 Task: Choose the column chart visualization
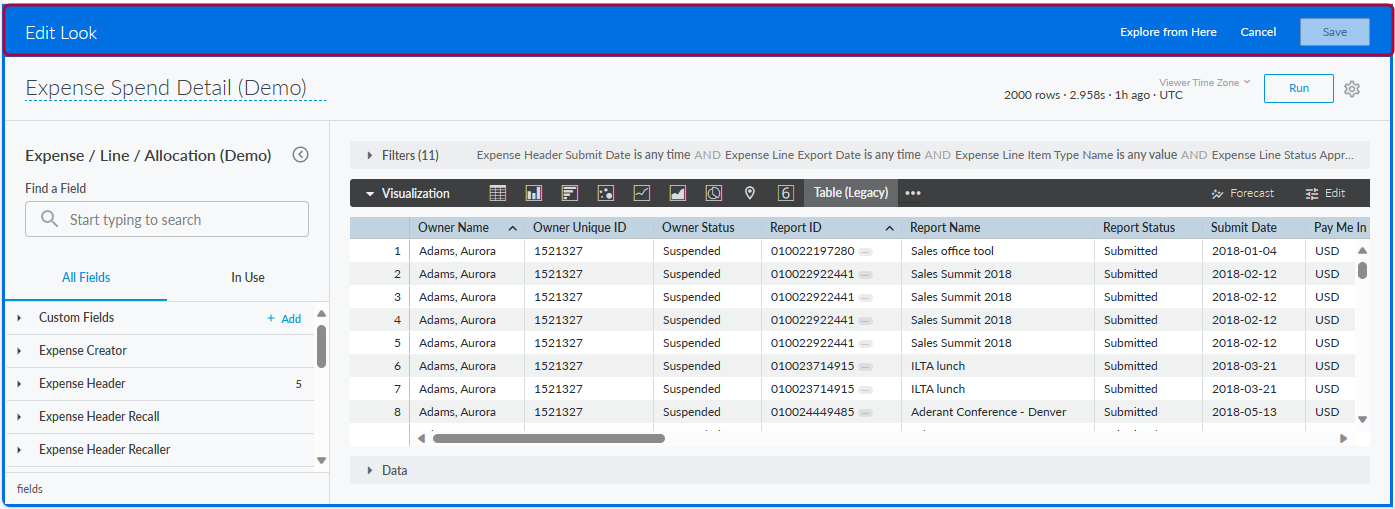click(534, 193)
